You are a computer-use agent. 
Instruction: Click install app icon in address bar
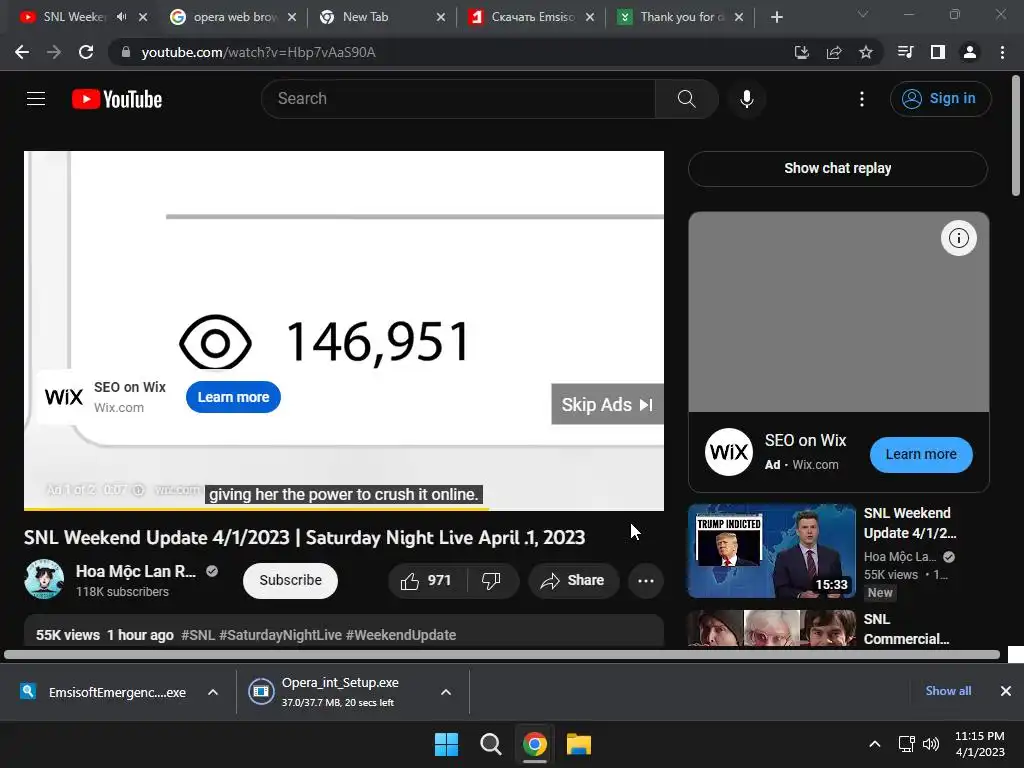coord(802,52)
